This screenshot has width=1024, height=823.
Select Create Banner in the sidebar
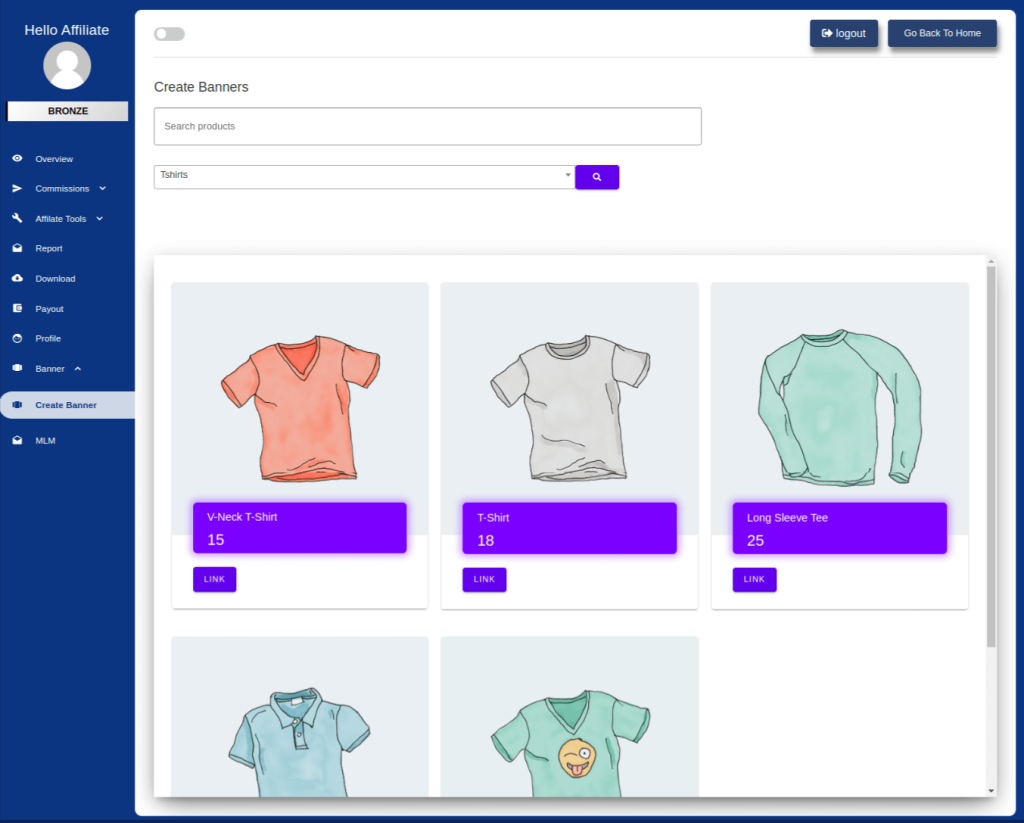click(65, 404)
